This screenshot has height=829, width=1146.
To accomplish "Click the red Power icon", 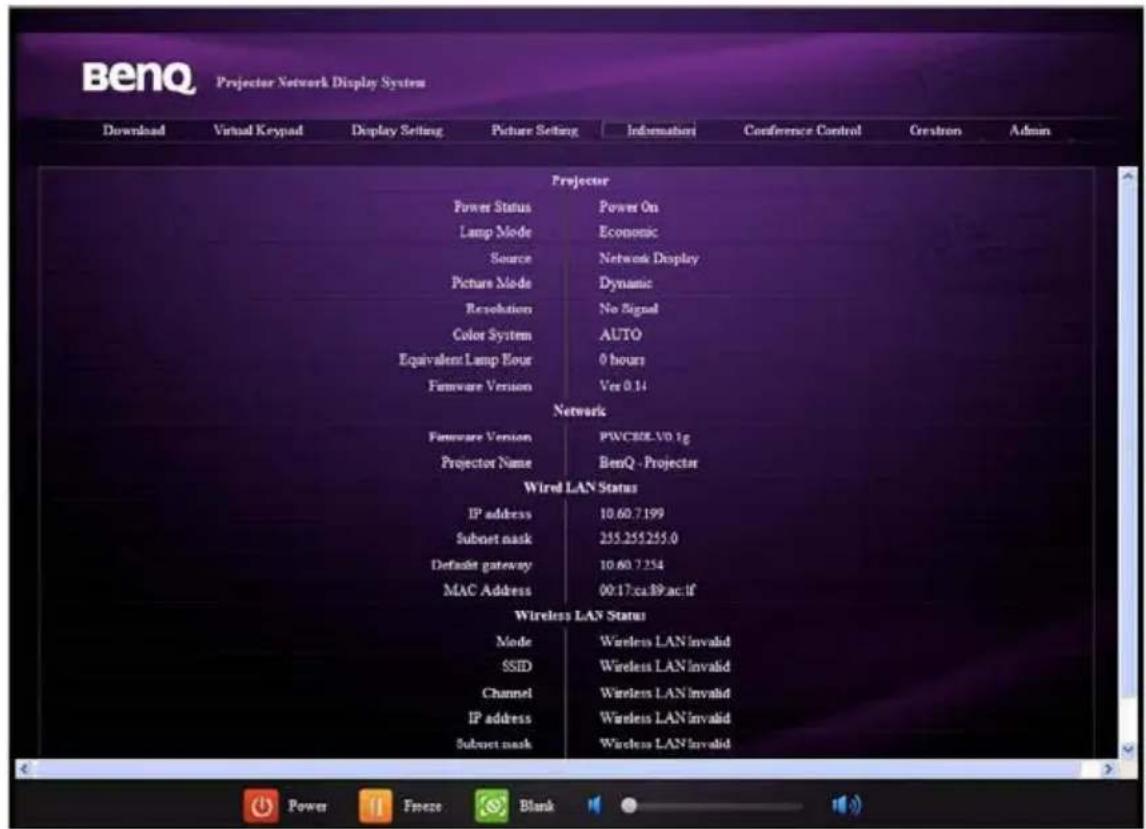I will [261, 806].
